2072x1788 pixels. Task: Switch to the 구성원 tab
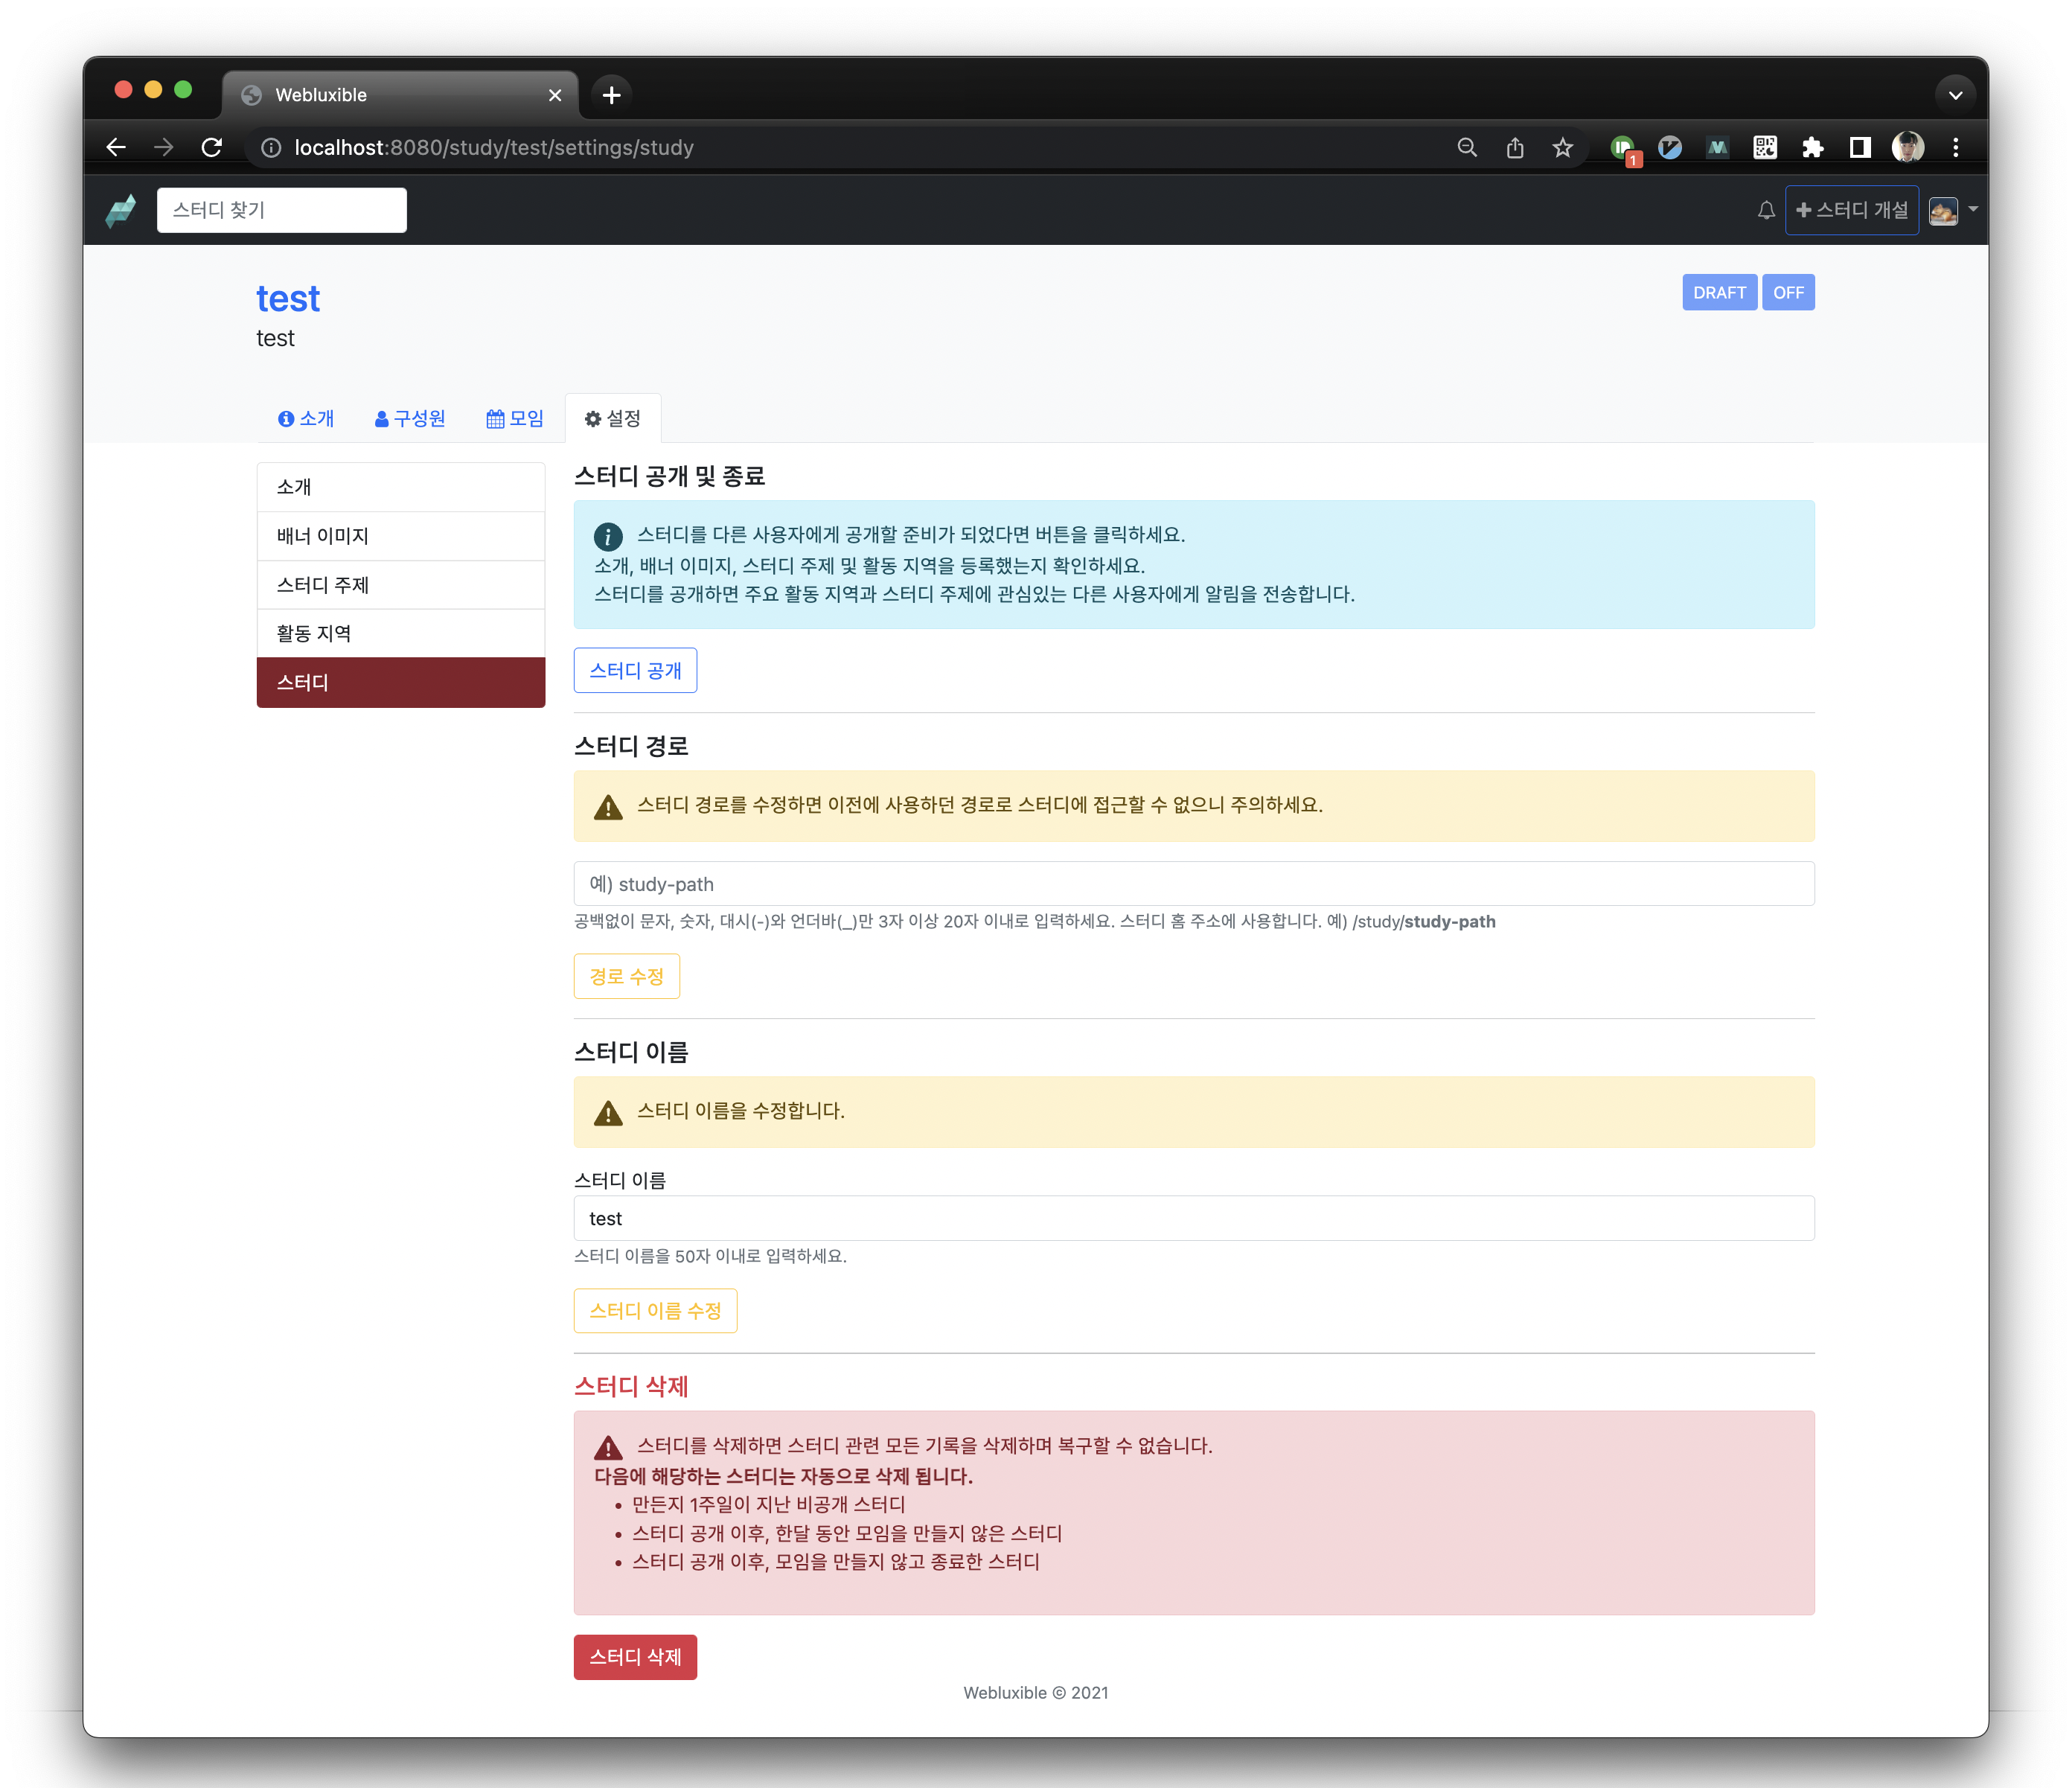pyautogui.click(x=410, y=419)
